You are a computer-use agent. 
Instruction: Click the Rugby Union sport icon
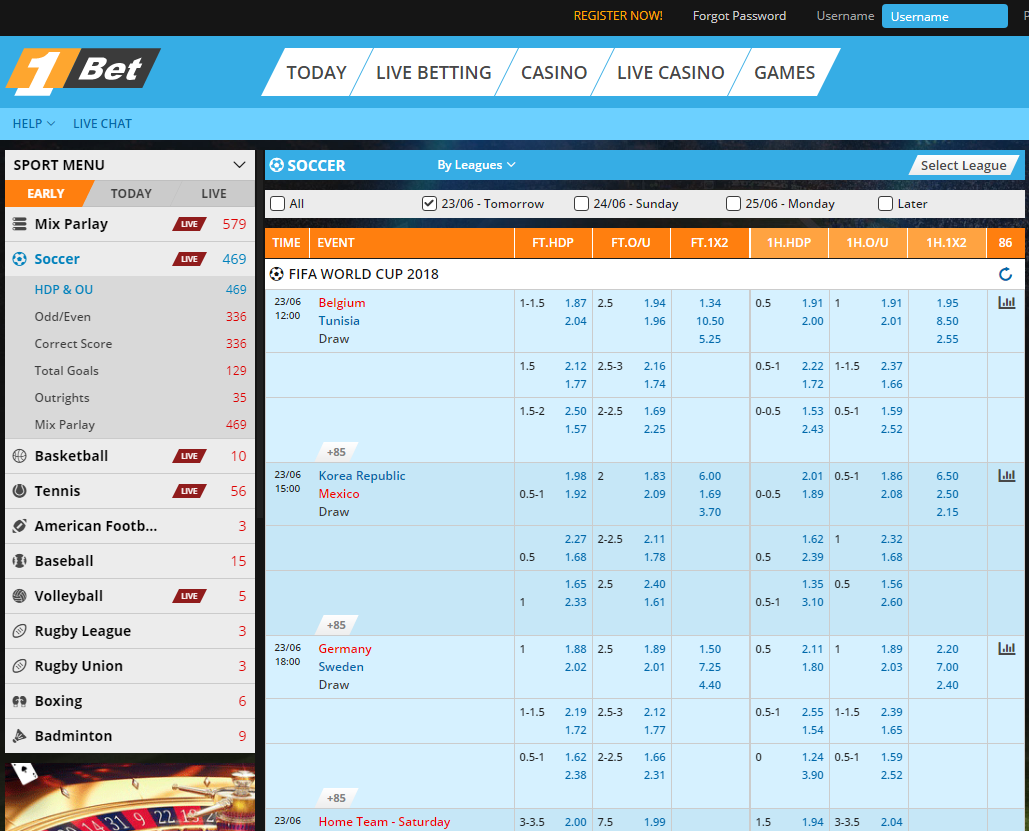(20, 666)
